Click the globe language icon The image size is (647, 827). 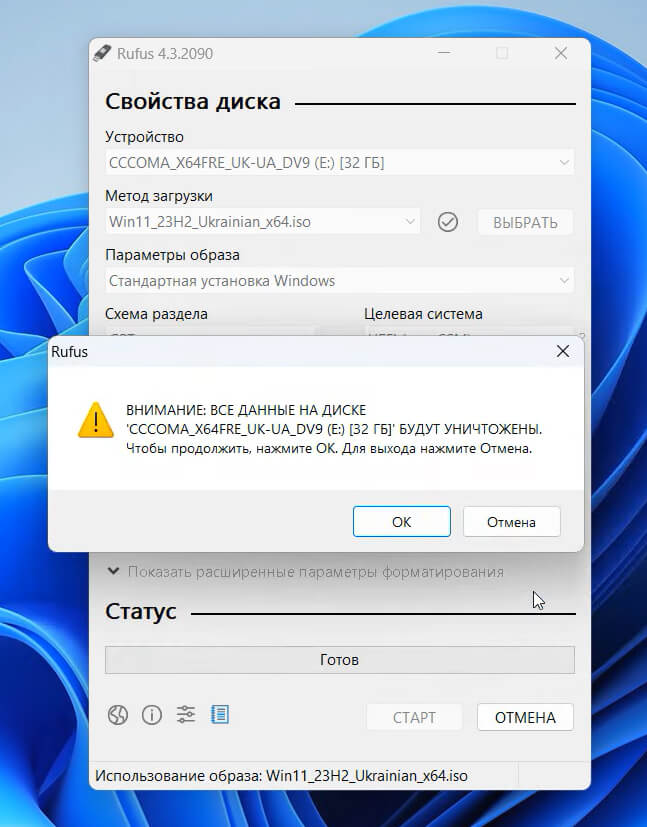click(x=119, y=714)
